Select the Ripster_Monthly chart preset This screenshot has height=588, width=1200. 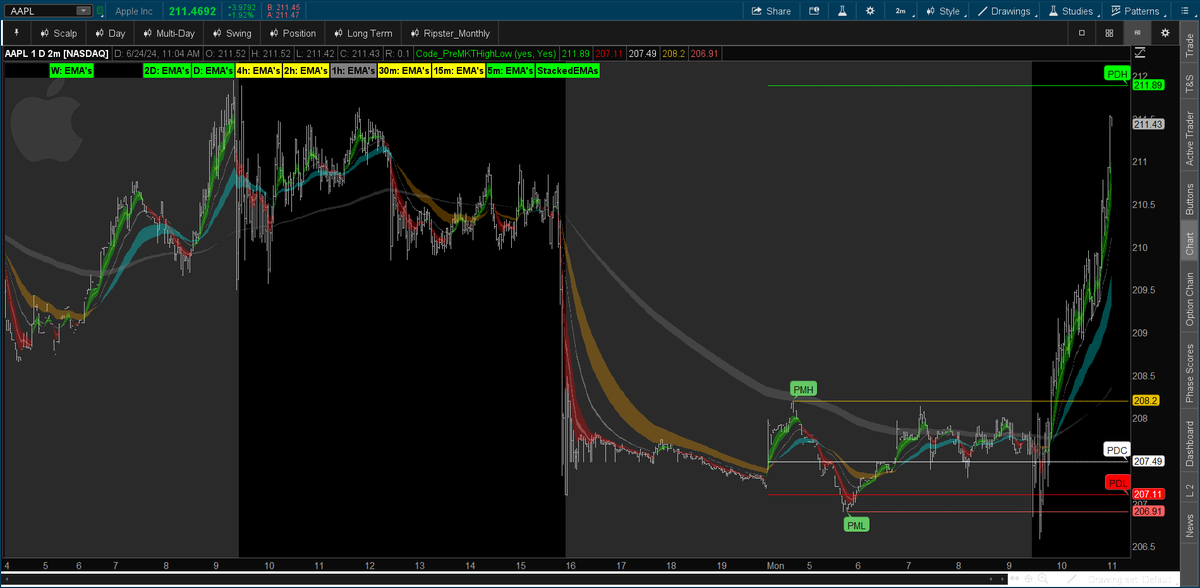[x=449, y=33]
